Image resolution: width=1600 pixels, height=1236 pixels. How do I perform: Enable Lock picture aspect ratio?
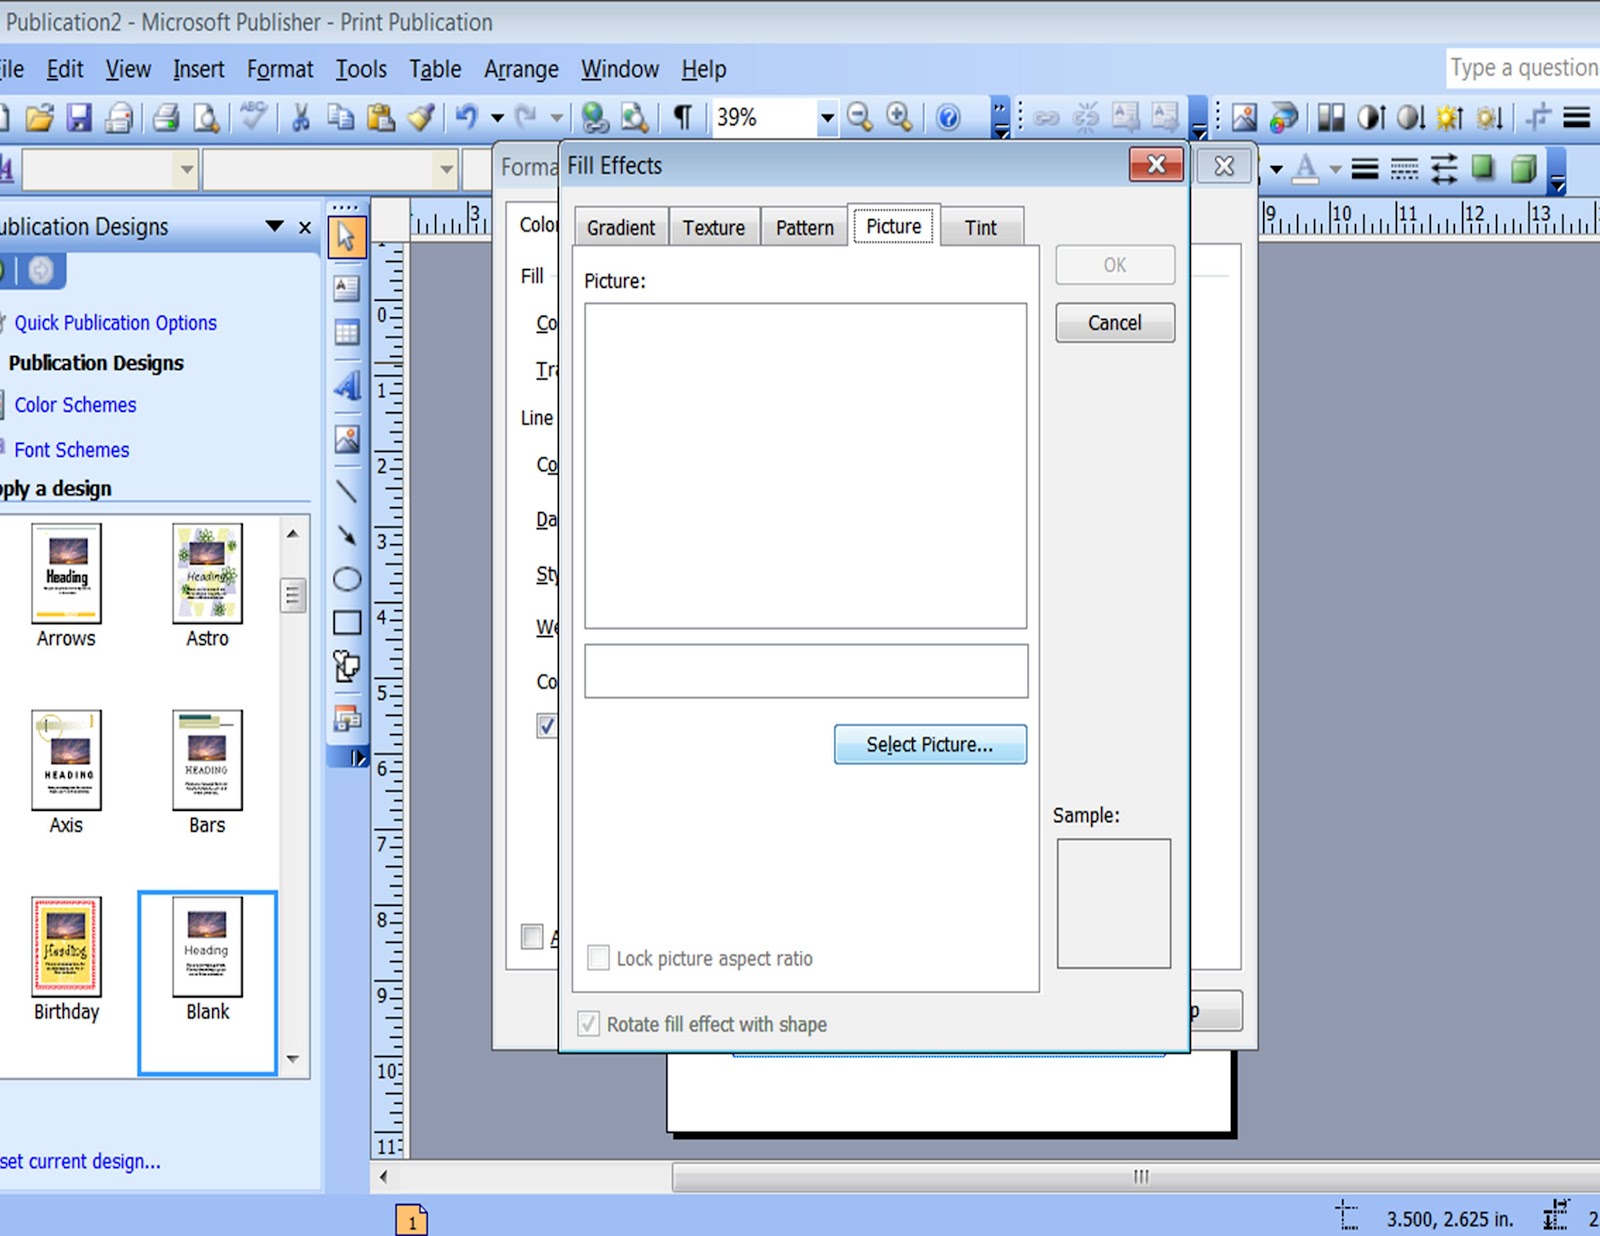(598, 957)
